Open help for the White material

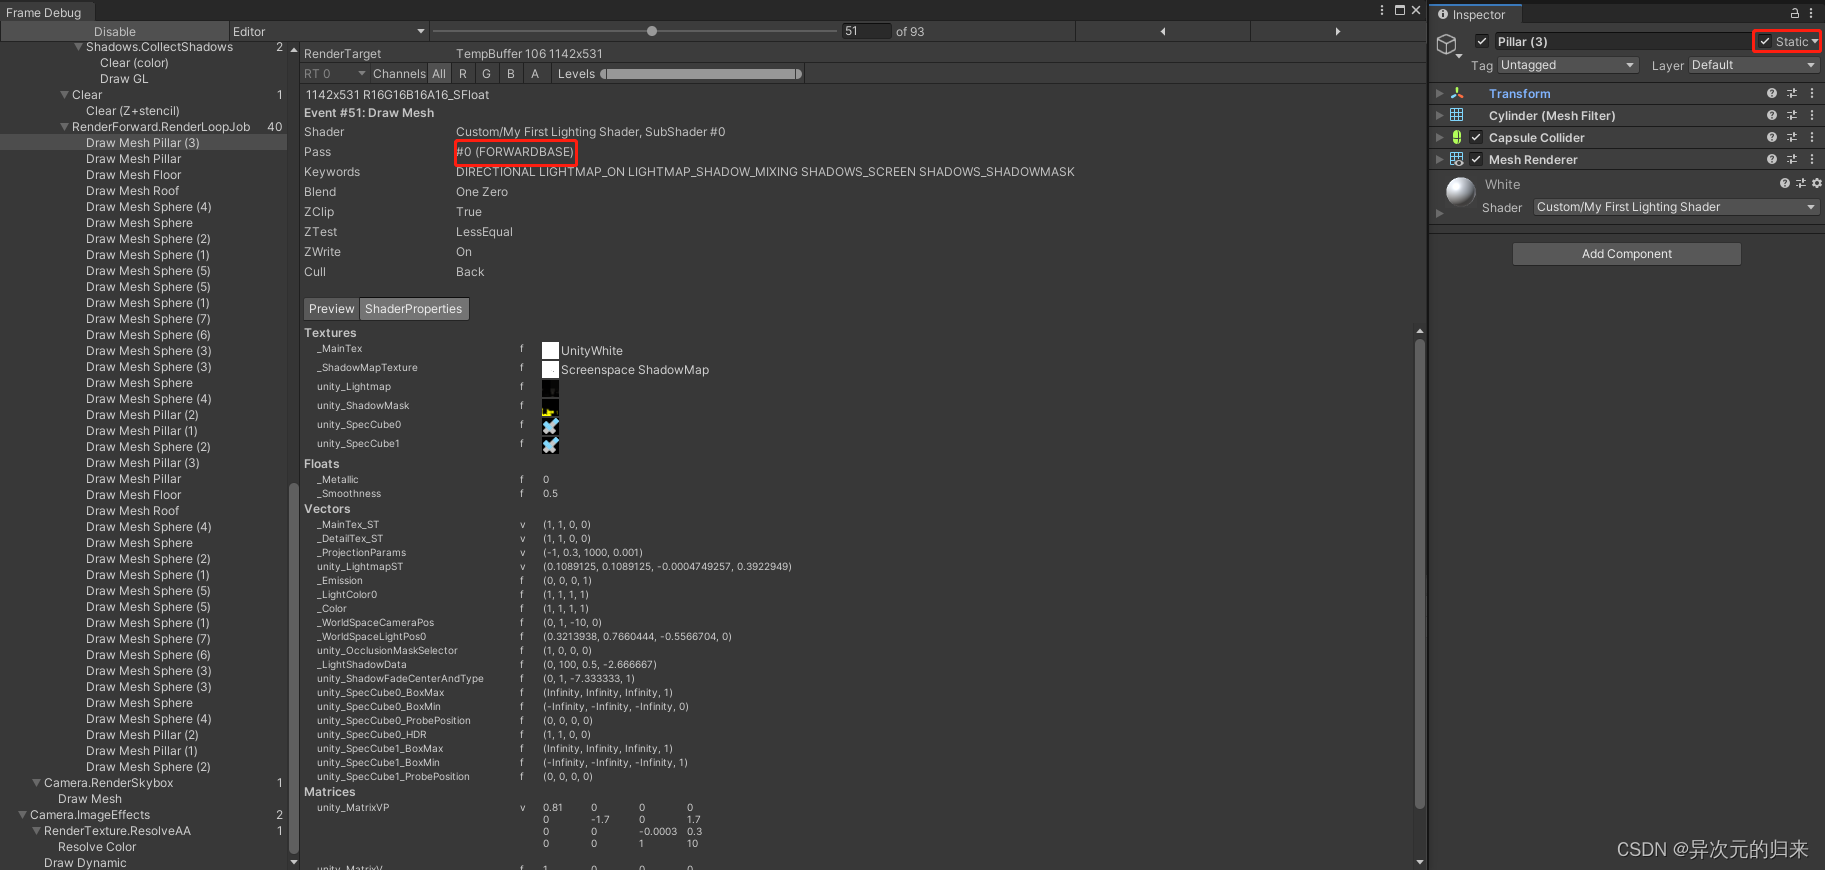click(x=1785, y=183)
